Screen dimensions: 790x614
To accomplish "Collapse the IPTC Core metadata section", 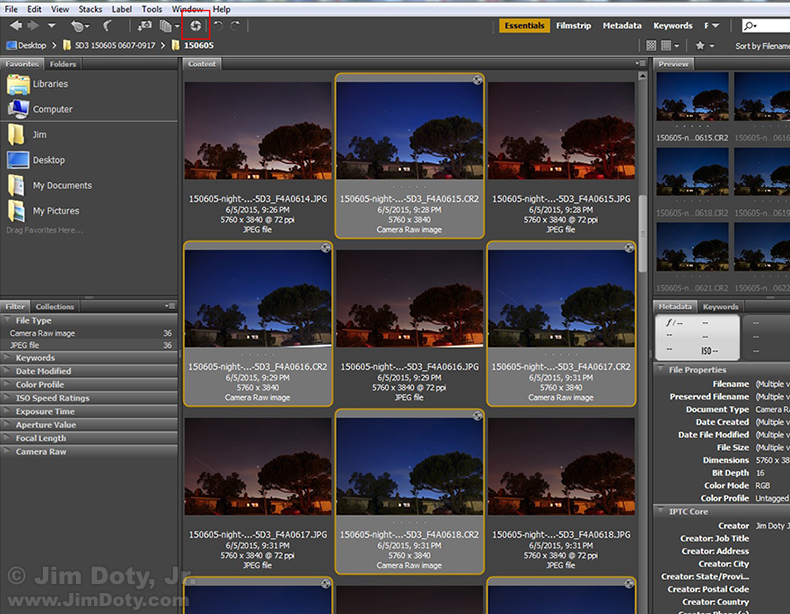I will 661,511.
